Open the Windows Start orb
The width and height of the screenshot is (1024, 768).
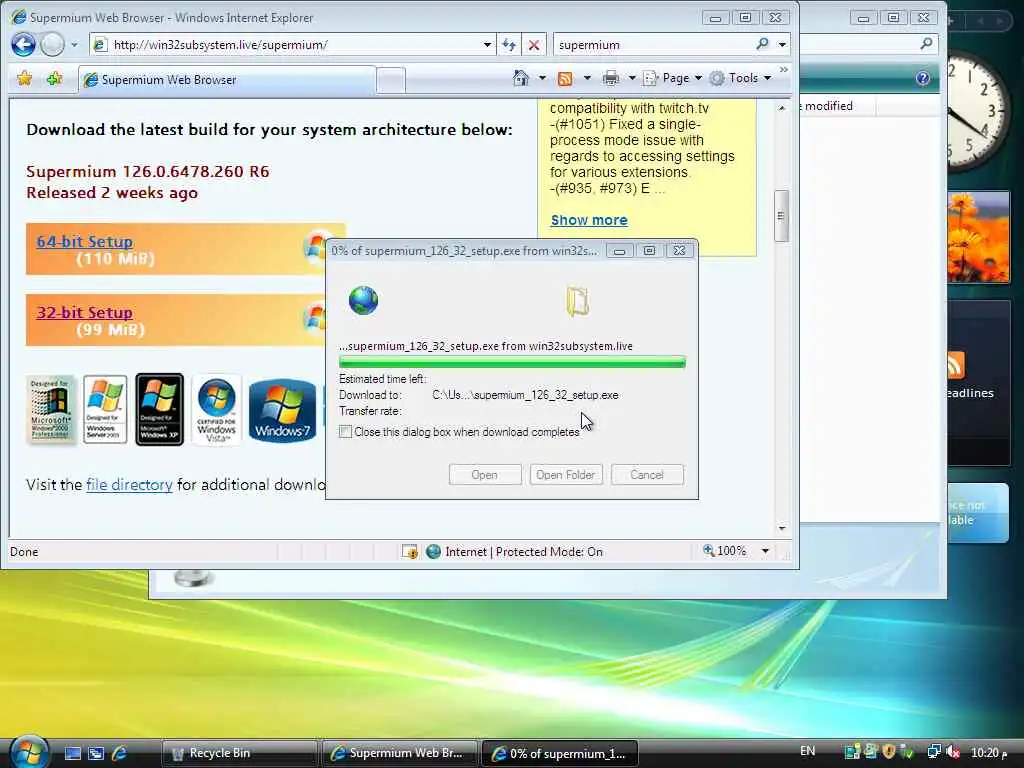(29, 751)
